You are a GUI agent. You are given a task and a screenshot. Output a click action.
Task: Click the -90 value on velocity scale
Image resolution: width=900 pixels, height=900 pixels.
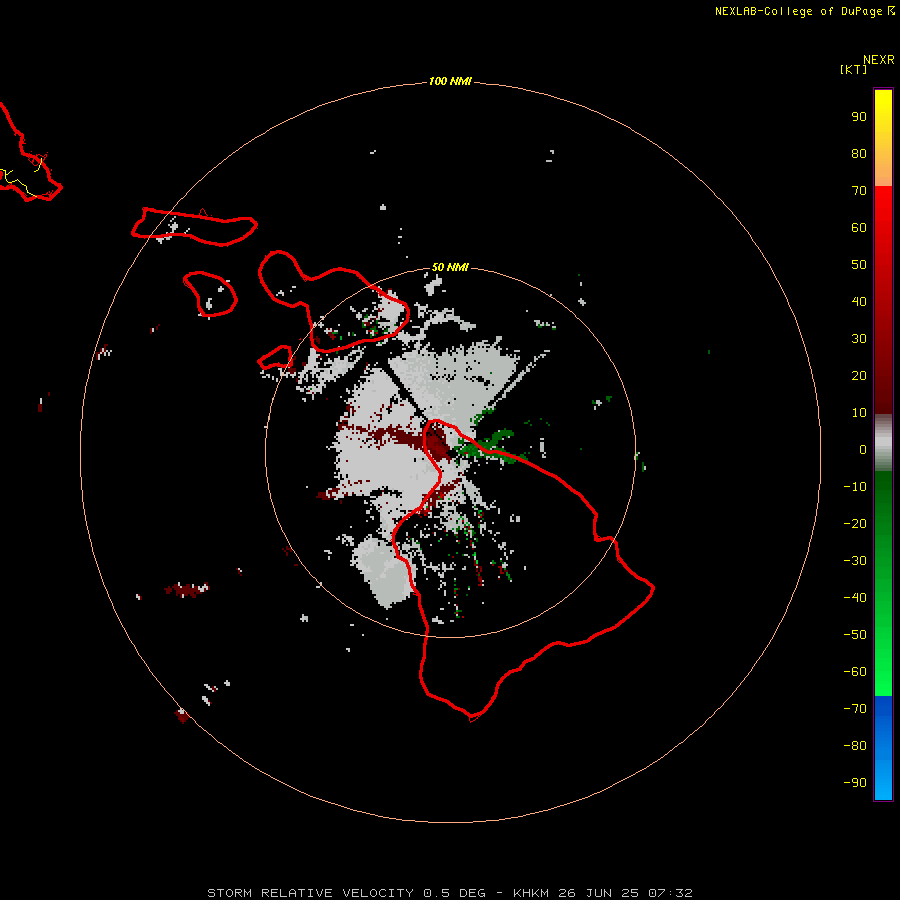[x=855, y=783]
